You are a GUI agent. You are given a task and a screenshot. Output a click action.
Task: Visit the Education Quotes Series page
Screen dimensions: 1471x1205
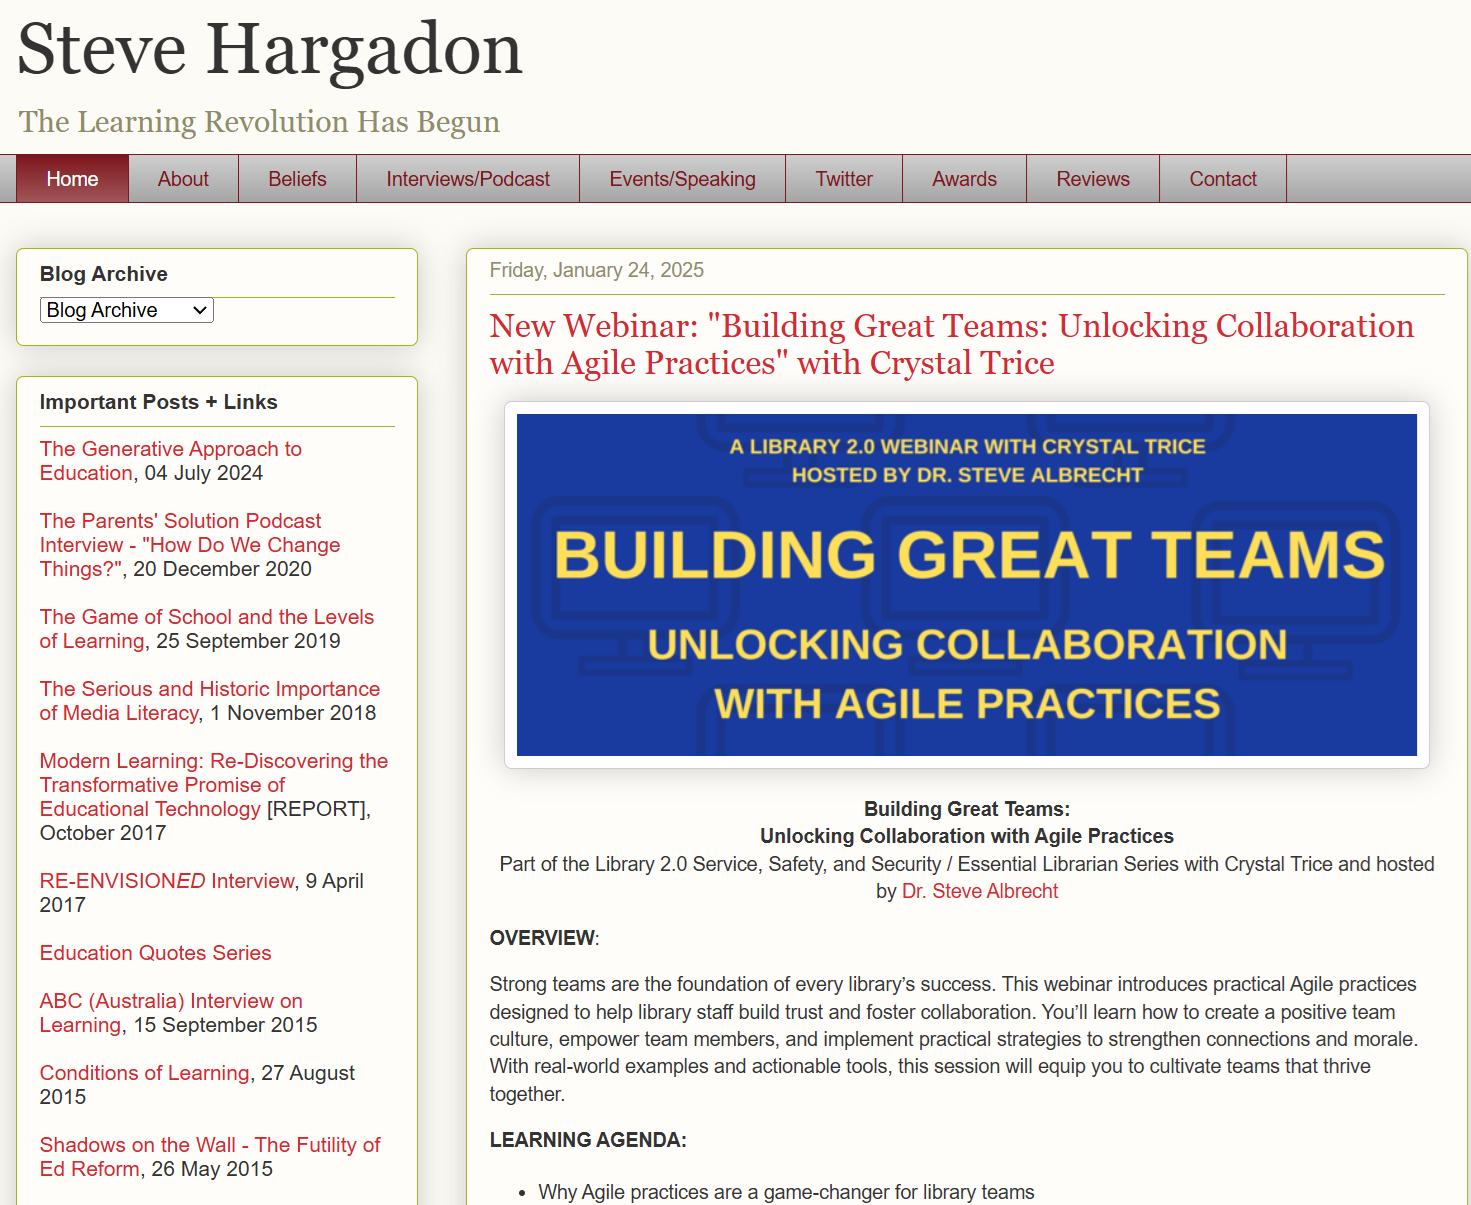(155, 953)
